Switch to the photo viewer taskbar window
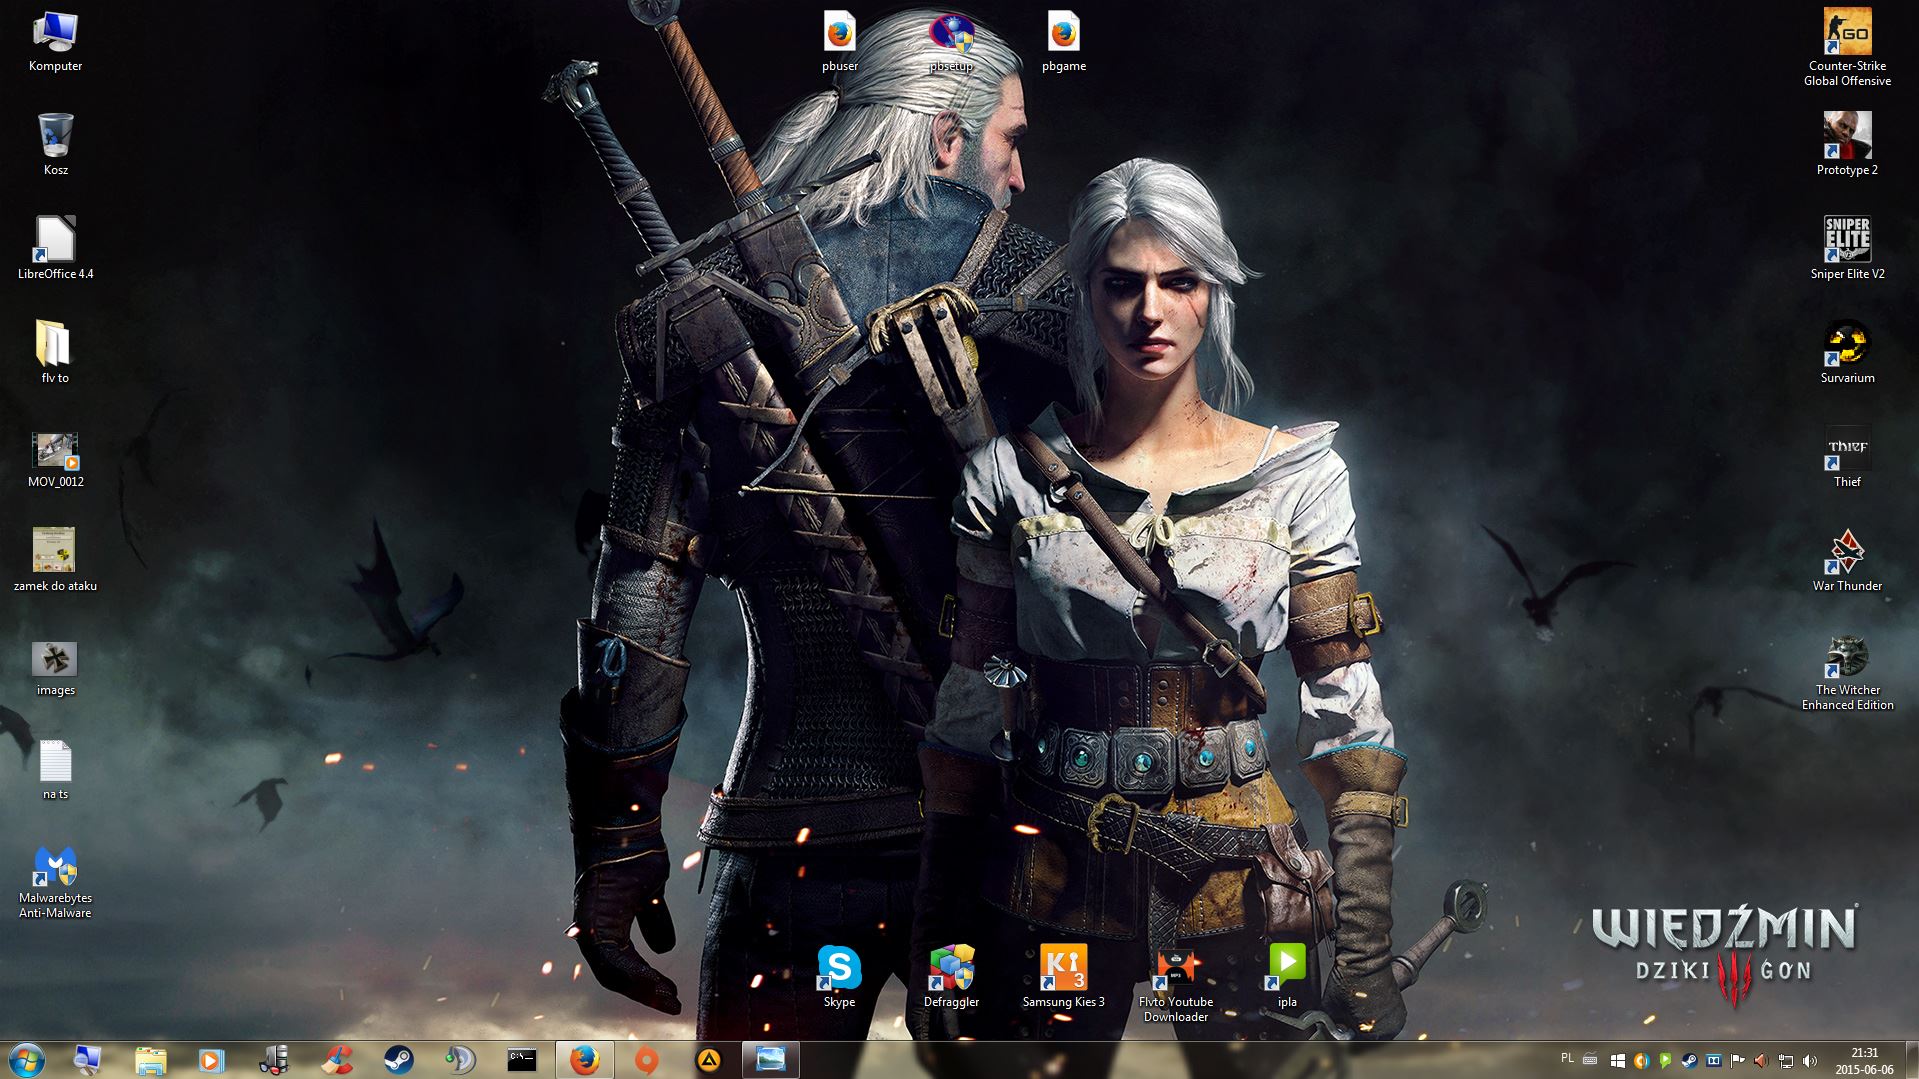 point(771,1060)
